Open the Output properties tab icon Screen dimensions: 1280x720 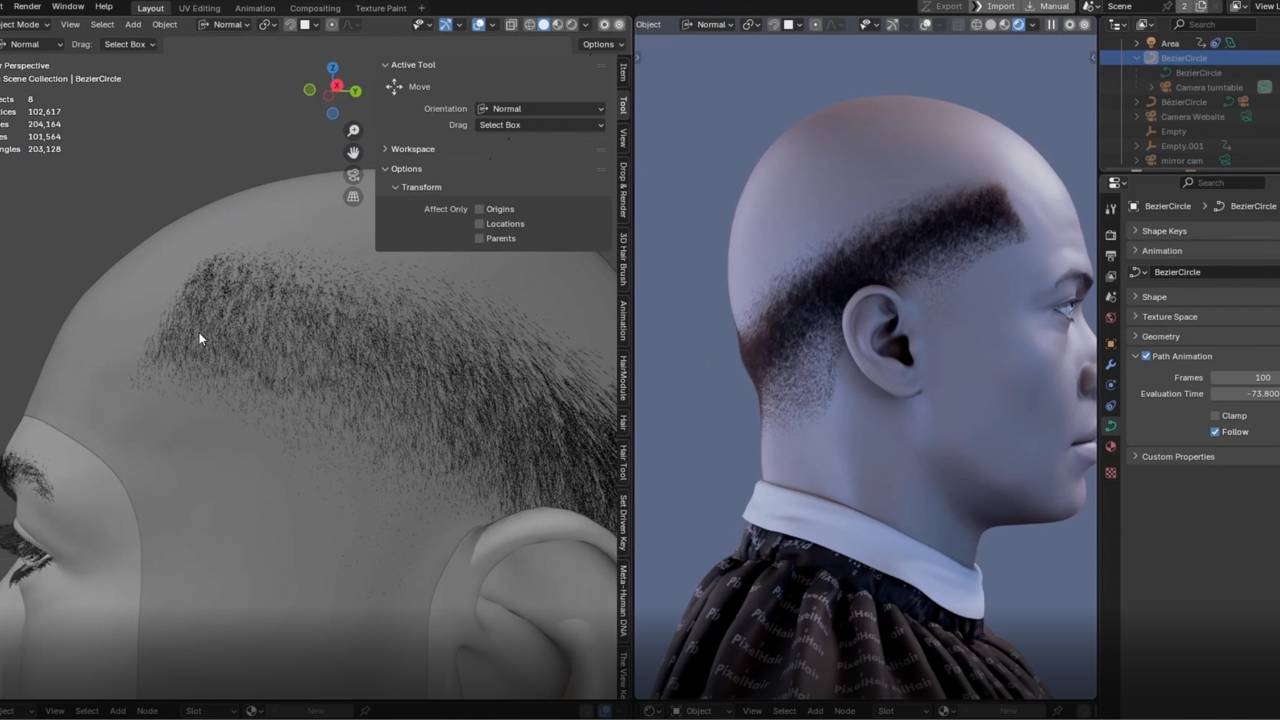tap(1111, 255)
